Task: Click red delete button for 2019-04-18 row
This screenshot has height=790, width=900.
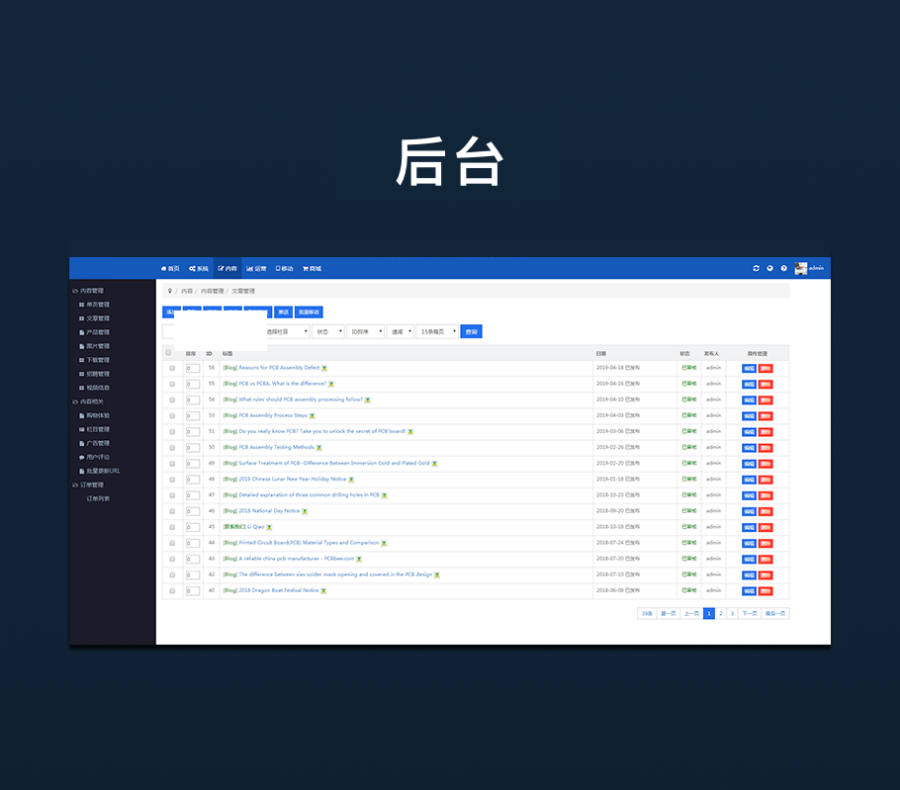Action: (766, 369)
